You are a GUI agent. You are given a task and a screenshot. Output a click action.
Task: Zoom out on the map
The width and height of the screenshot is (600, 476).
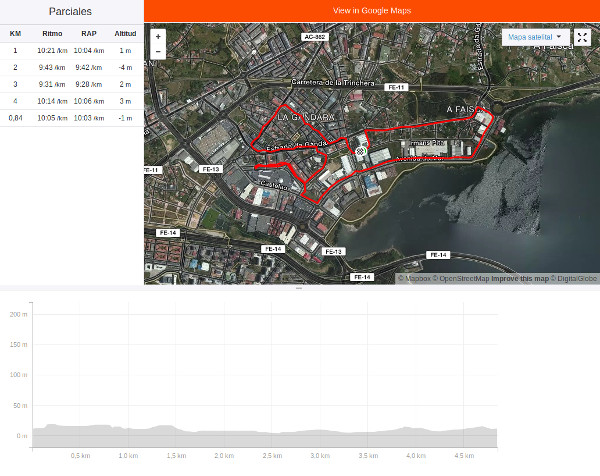[x=158, y=51]
